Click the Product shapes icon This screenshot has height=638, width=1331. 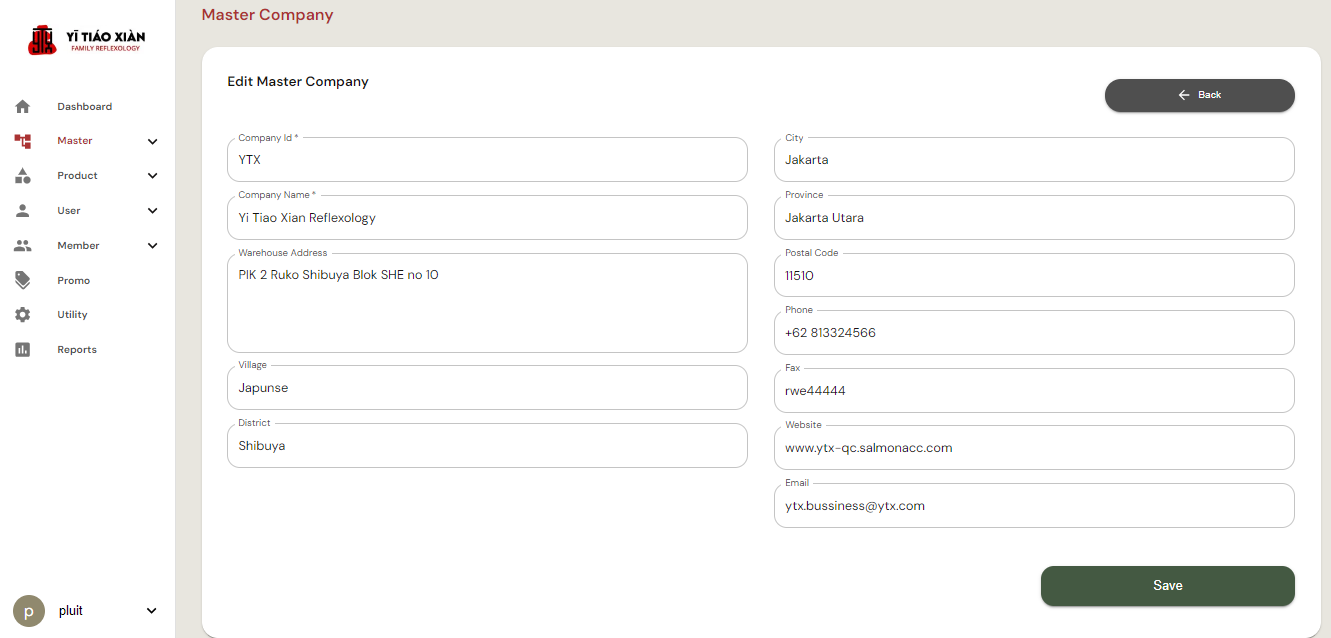(x=23, y=176)
